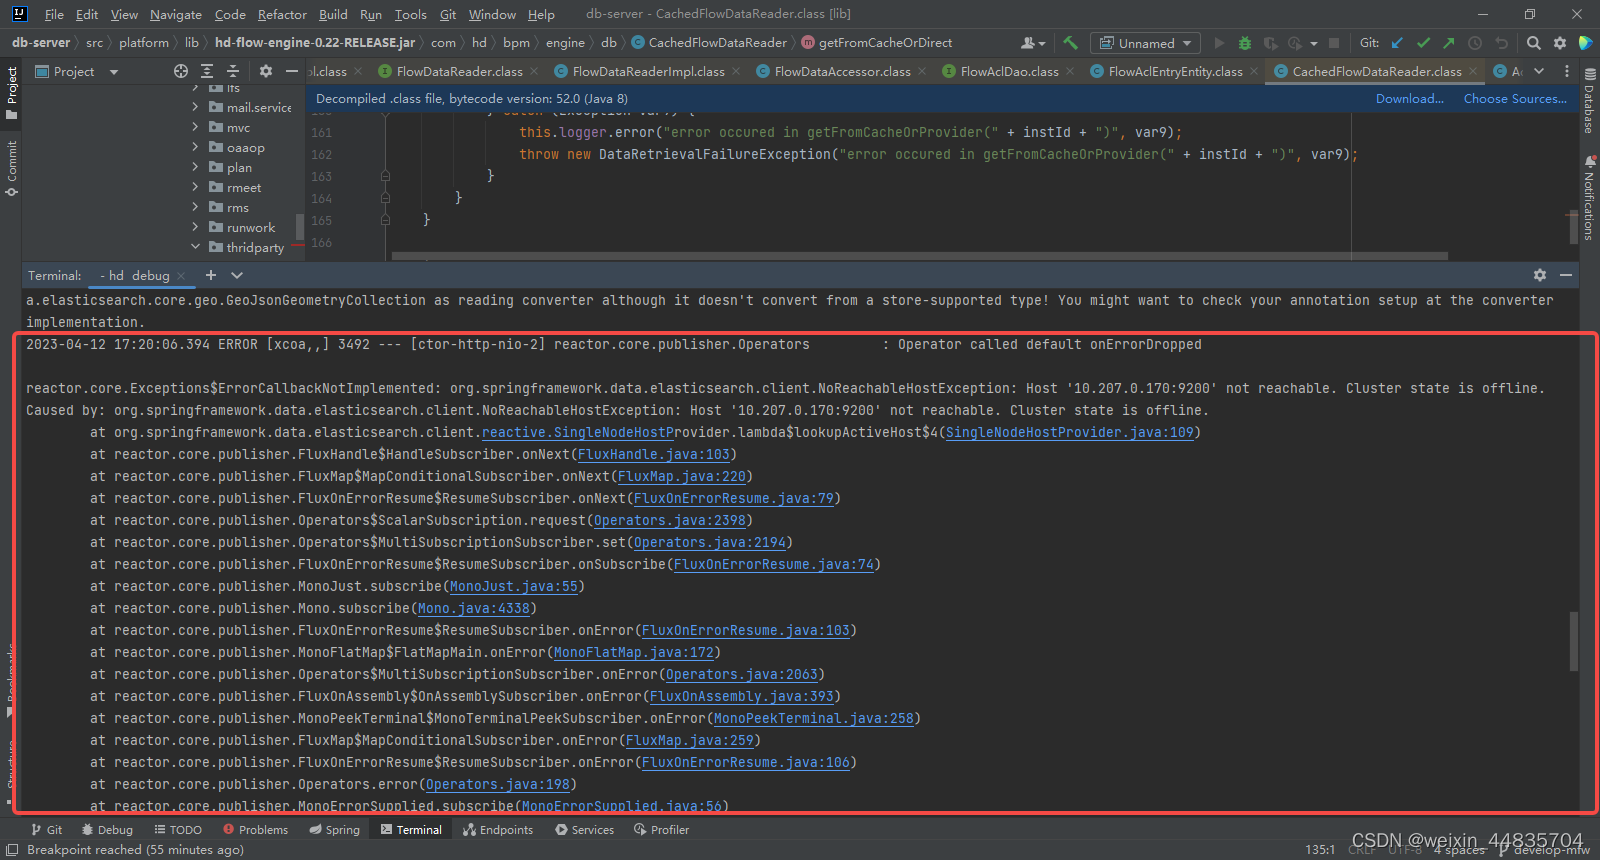Show hidden editor tabs chevron

coord(1539,71)
